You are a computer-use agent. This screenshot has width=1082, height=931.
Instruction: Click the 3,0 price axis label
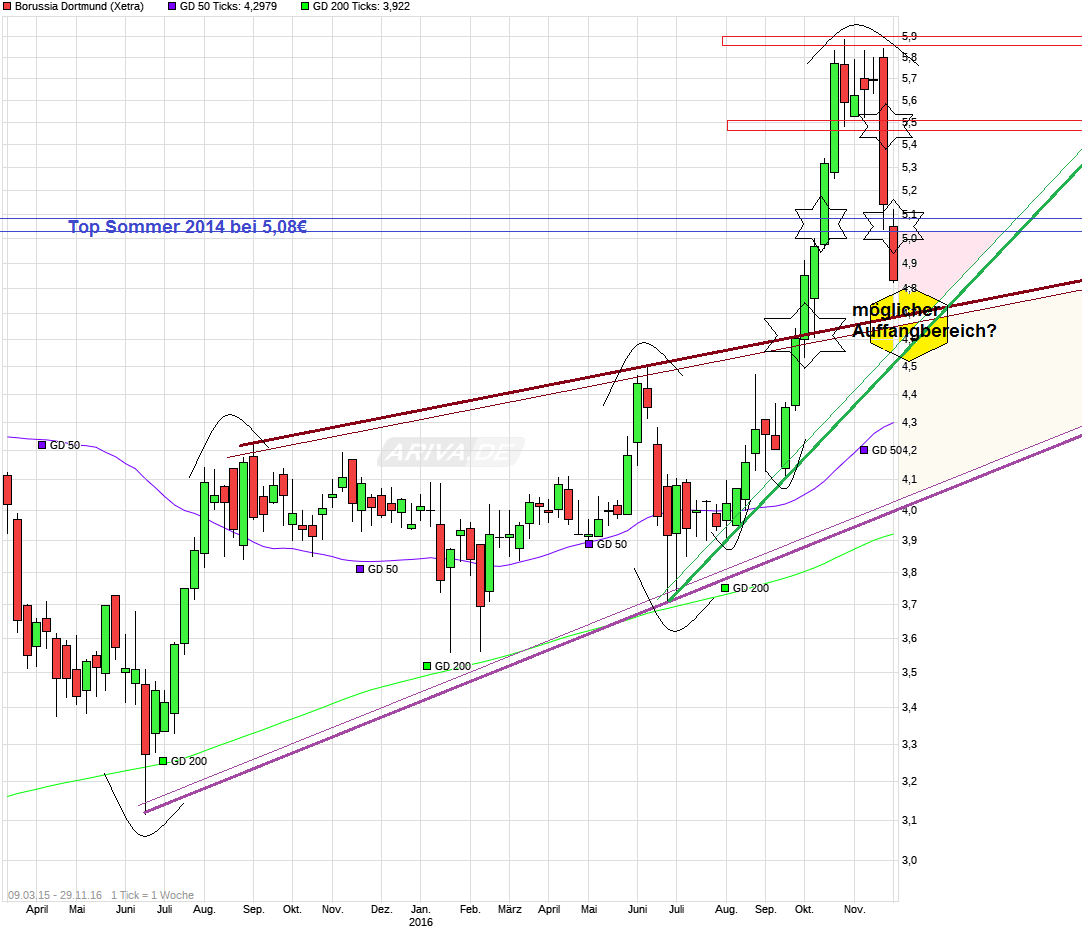point(909,860)
